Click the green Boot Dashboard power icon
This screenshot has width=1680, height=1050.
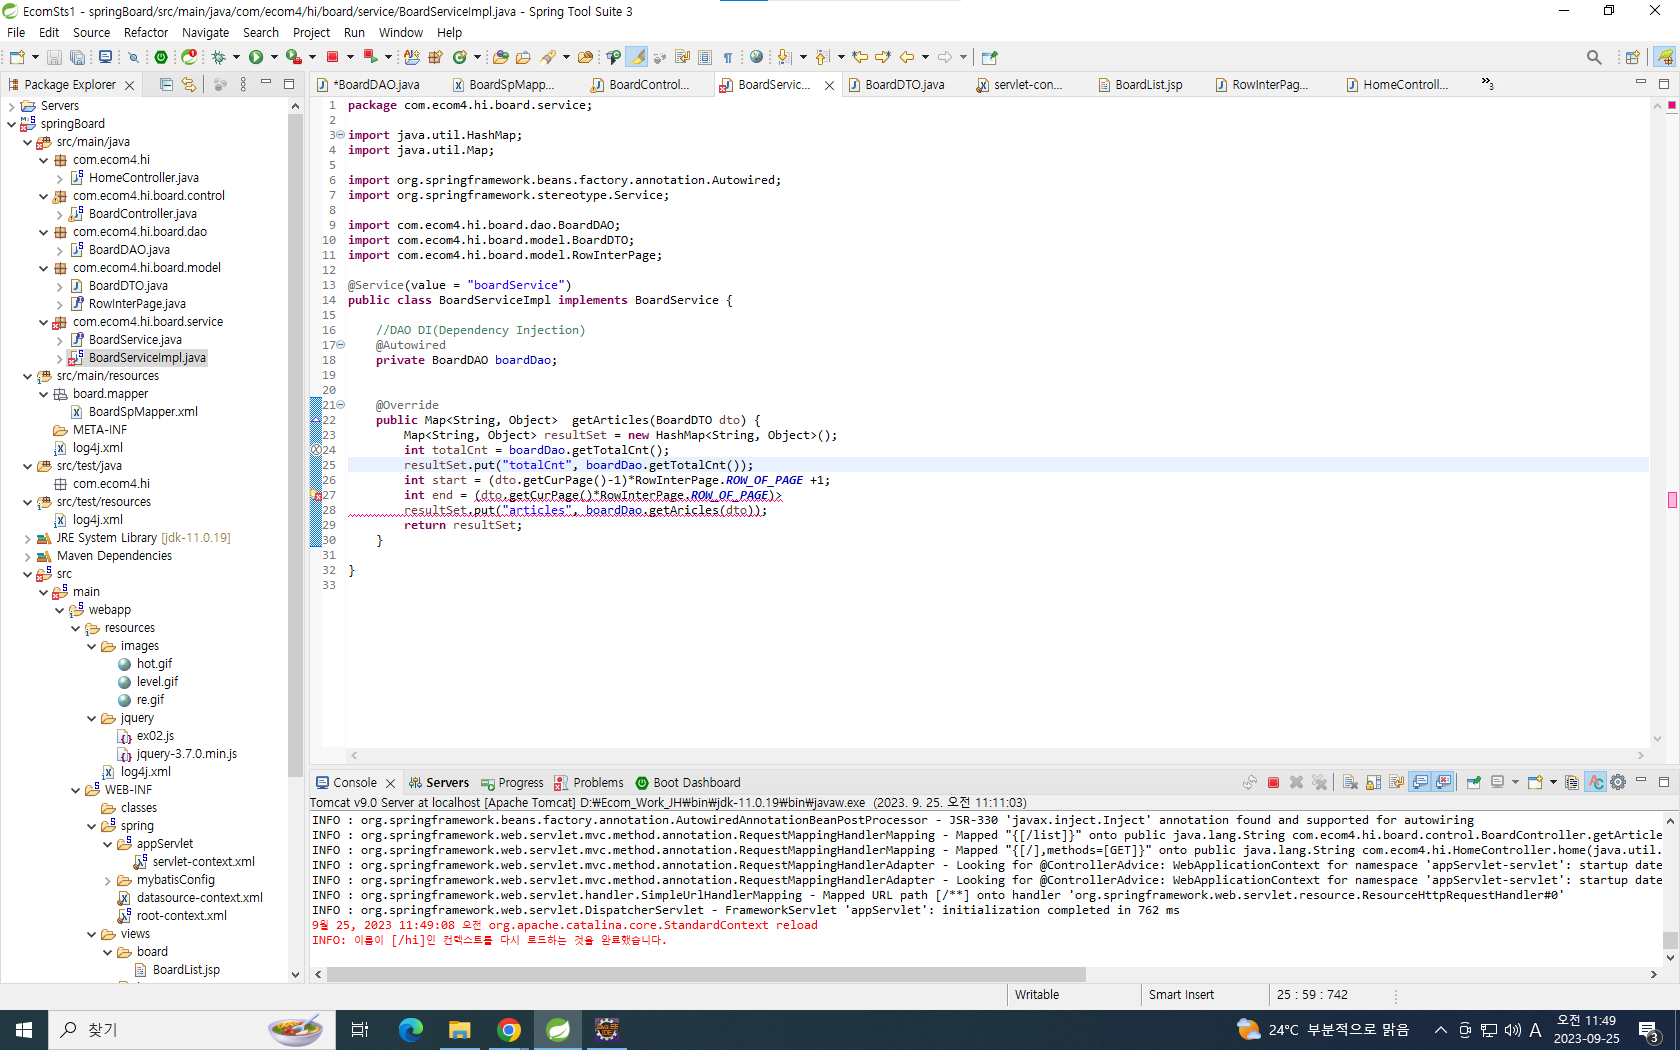click(x=160, y=57)
